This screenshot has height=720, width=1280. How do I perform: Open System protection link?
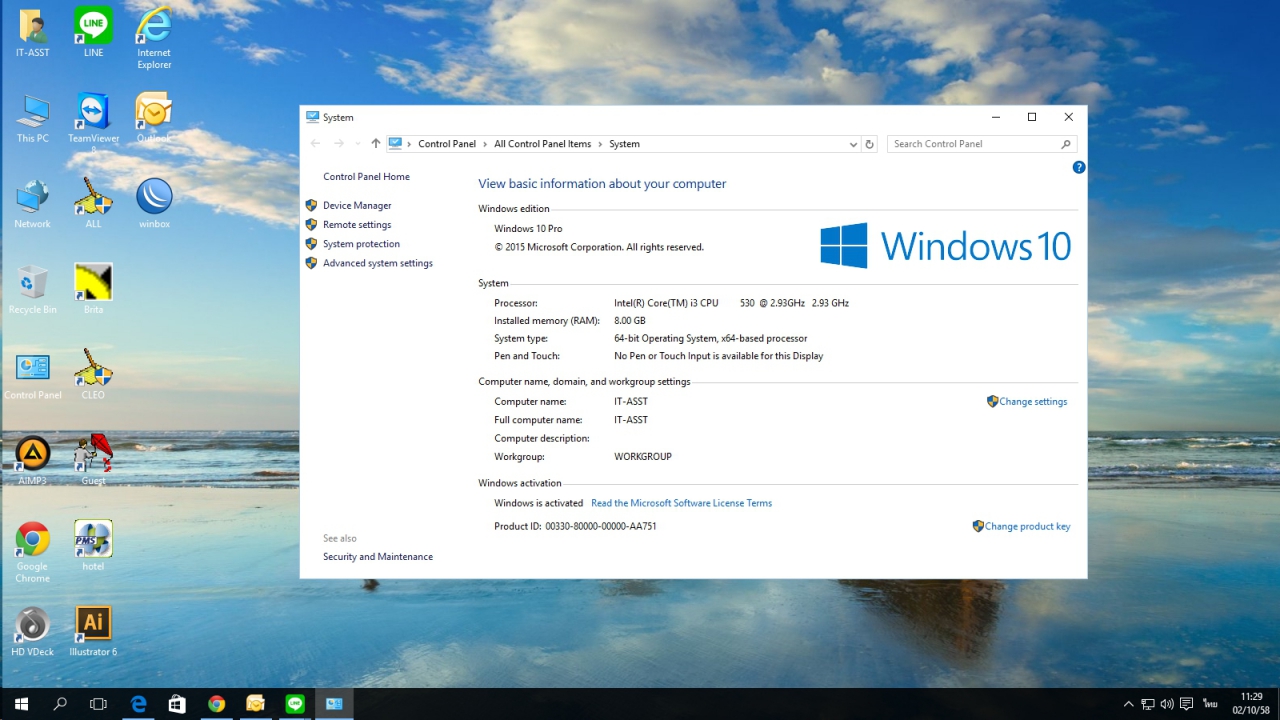(361, 244)
